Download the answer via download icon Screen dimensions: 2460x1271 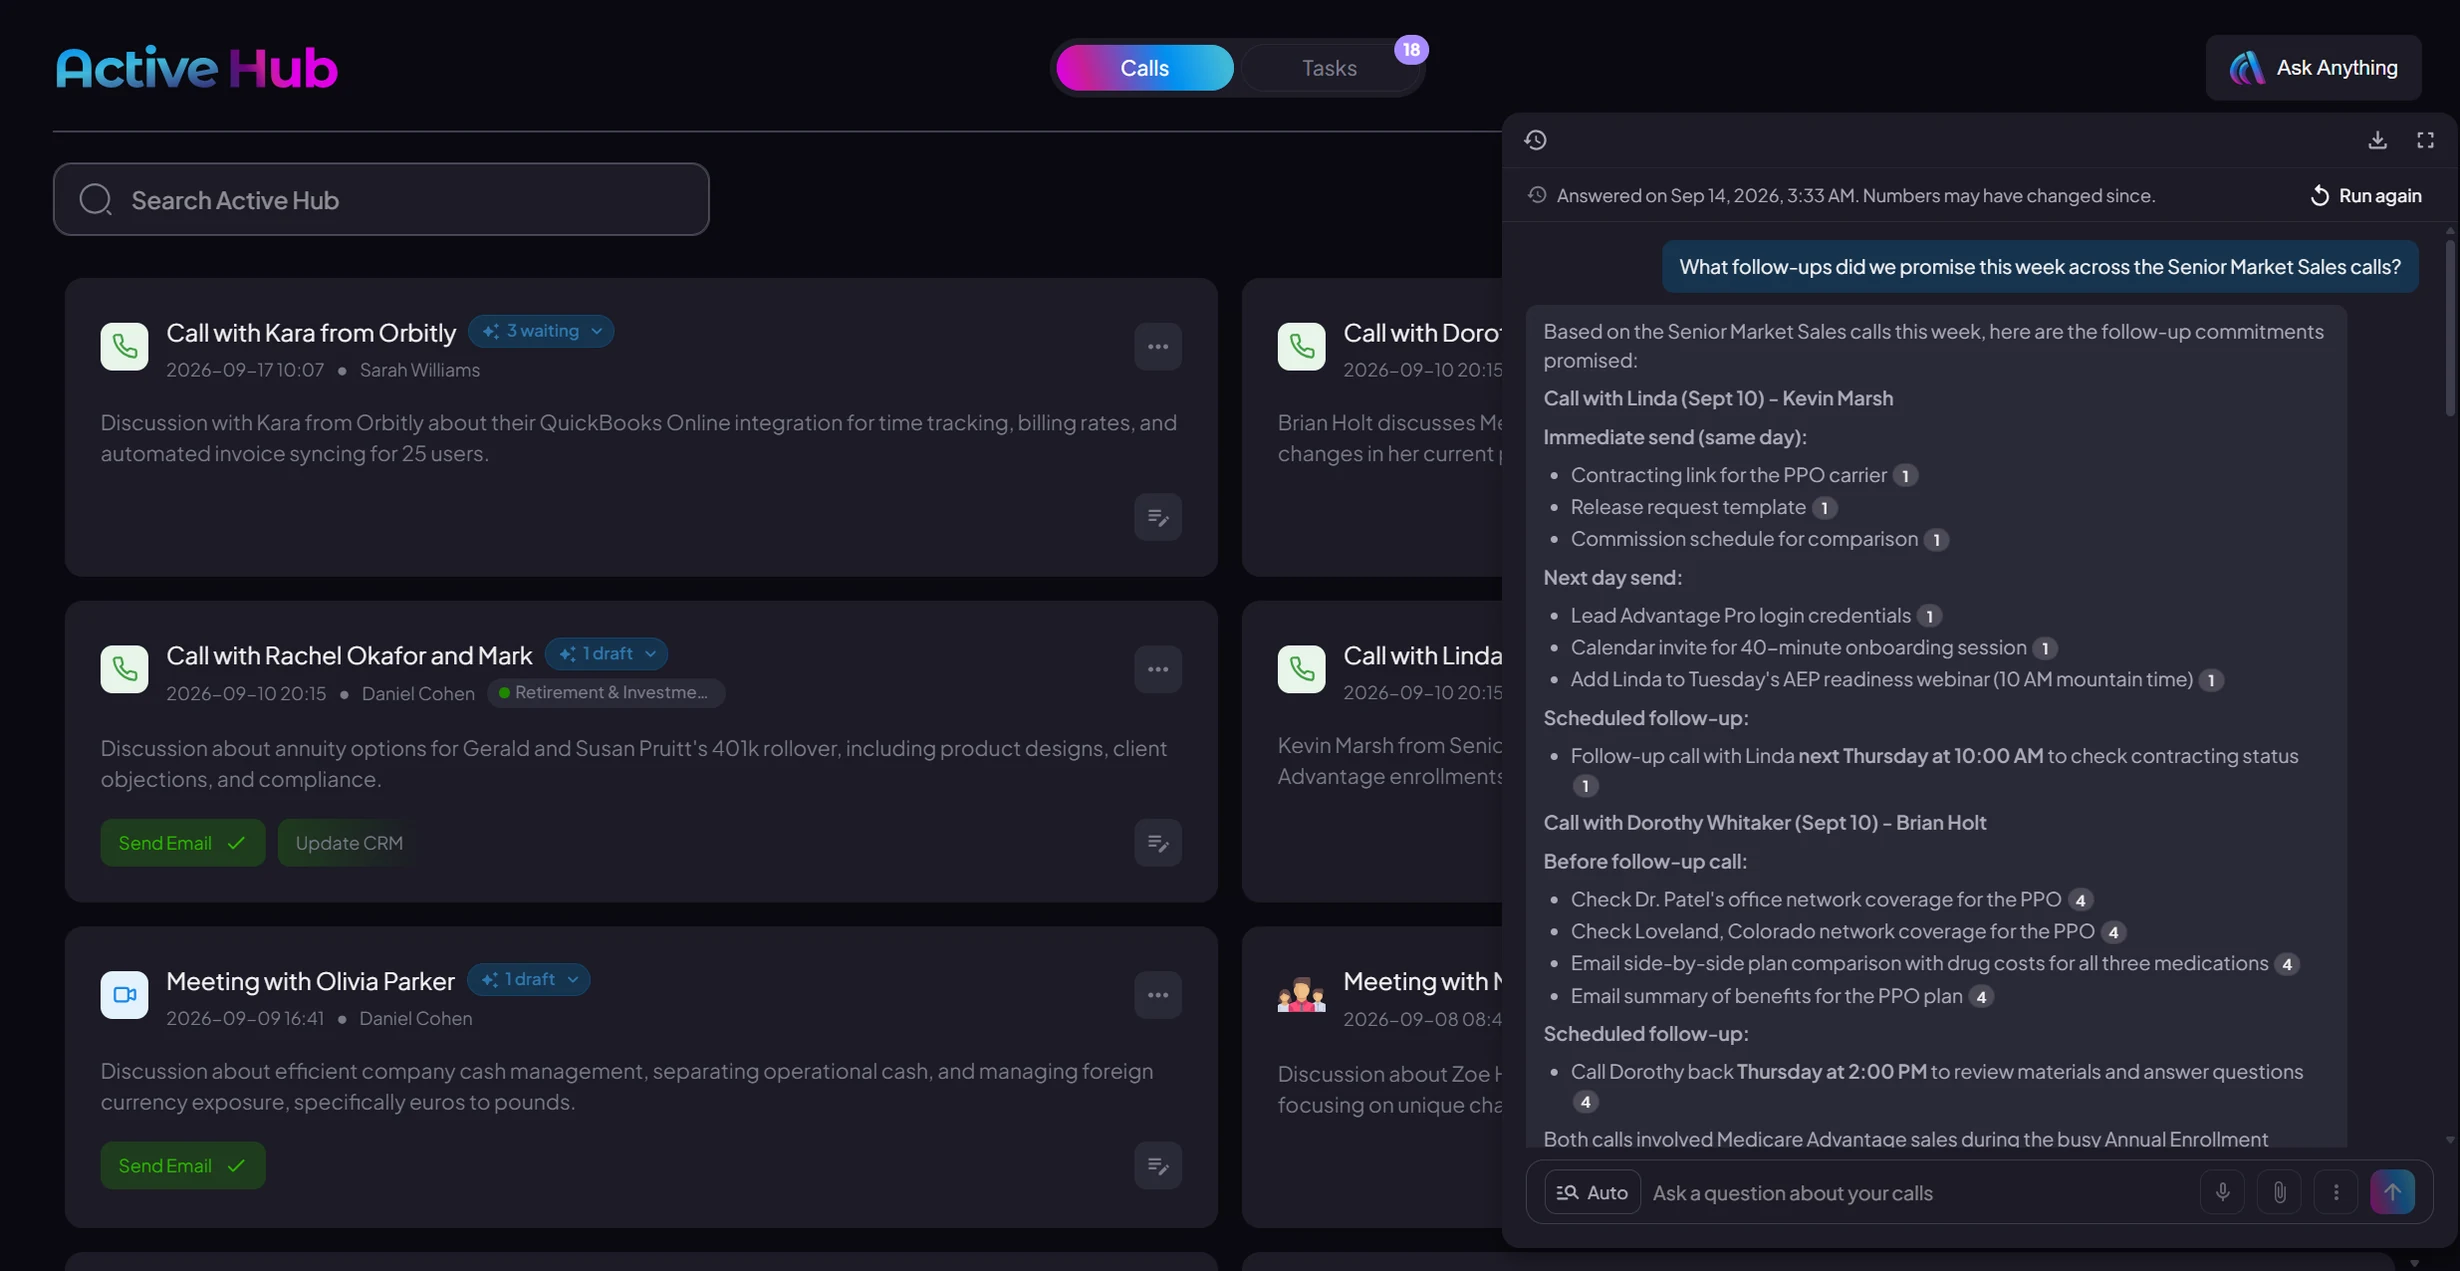[x=2378, y=140]
